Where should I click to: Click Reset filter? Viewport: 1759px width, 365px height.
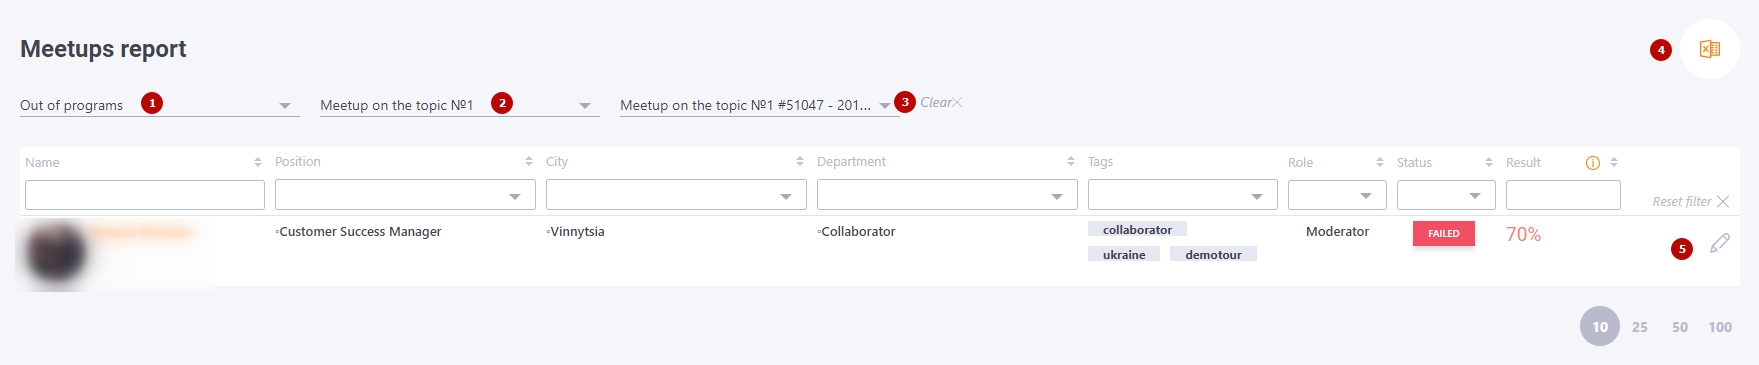(1690, 201)
